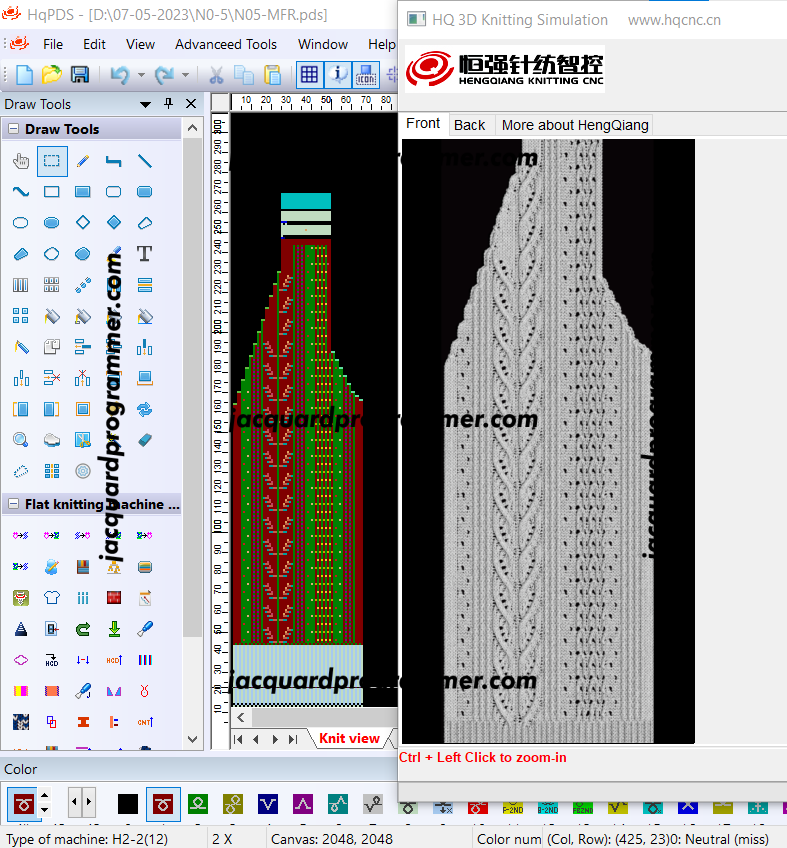Select the rectangular selection tool
This screenshot has height=848, width=787.
pyautogui.click(x=52, y=161)
